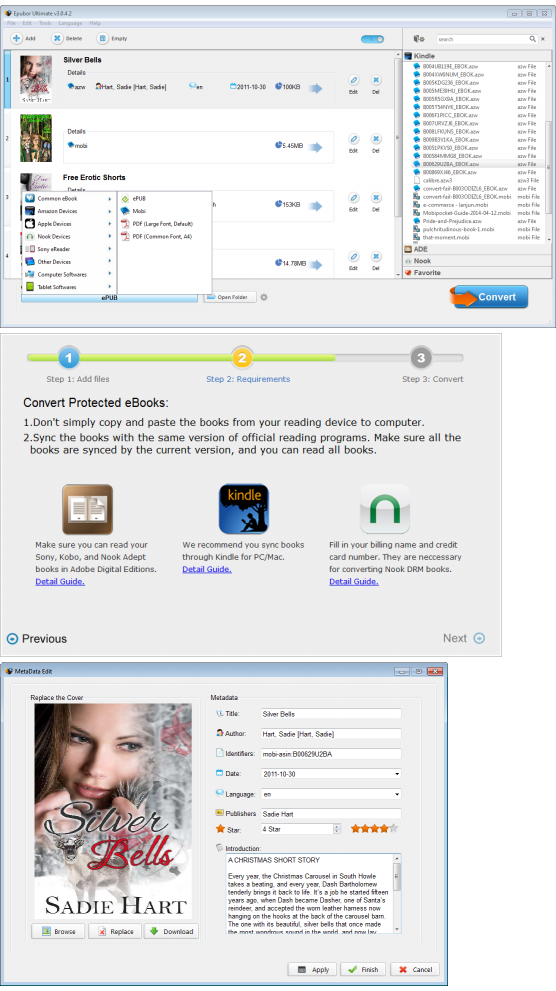This screenshot has height=991, width=556.
Task: Open the Common eBook submenu
Action: 68,198
